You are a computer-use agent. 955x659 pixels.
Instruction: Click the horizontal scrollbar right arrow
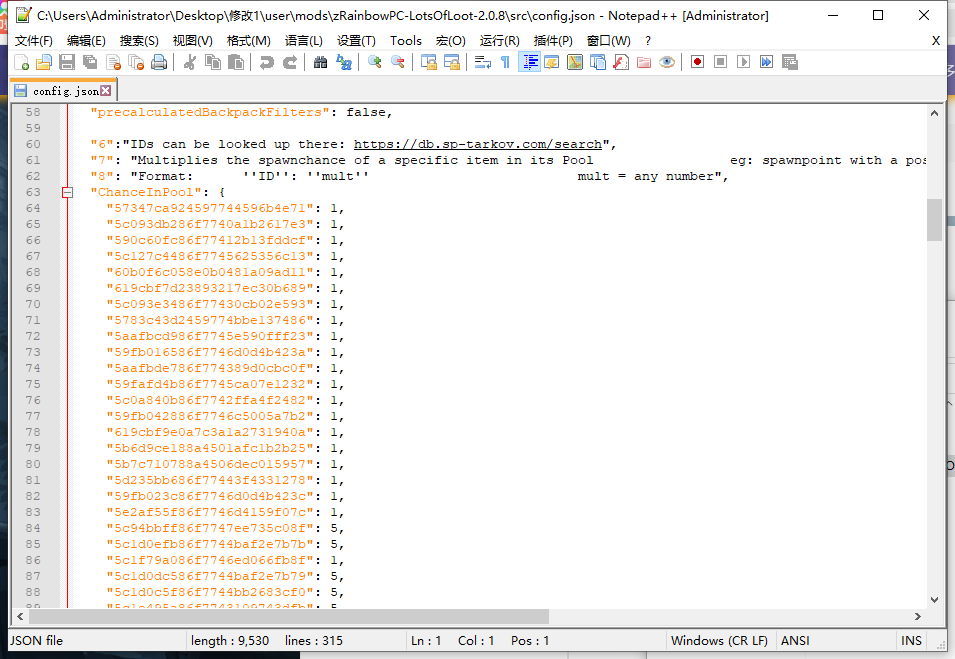tap(919, 617)
